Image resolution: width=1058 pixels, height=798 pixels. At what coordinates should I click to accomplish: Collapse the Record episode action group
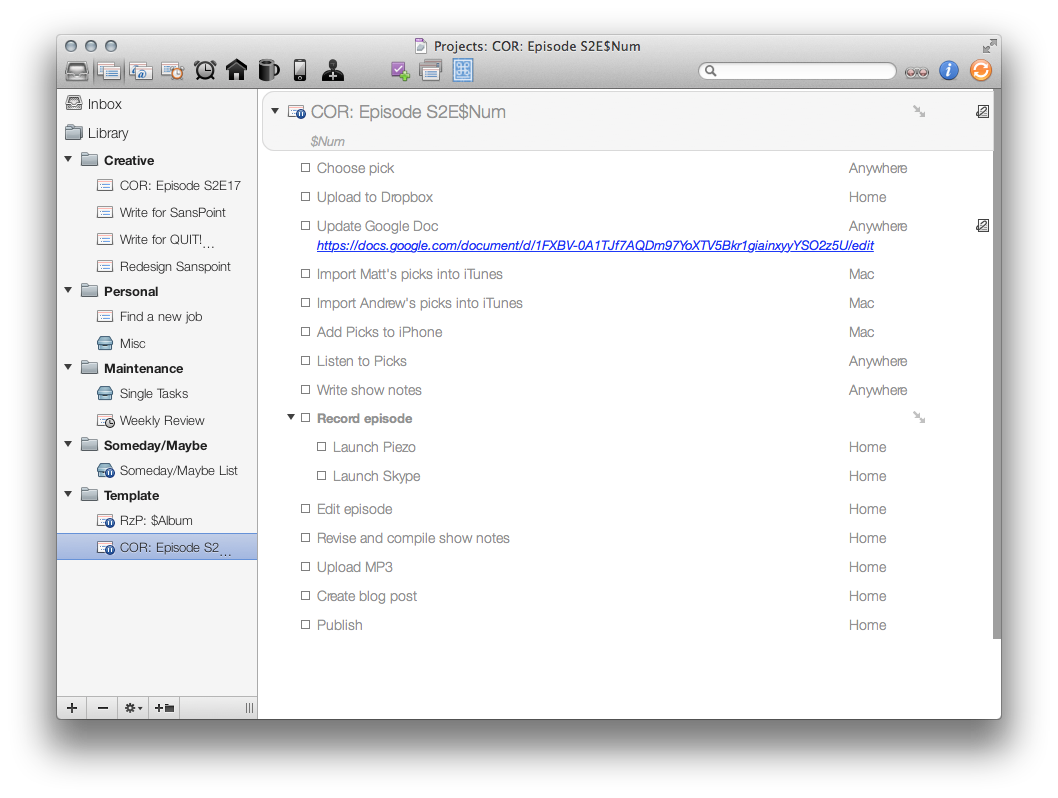click(x=291, y=417)
